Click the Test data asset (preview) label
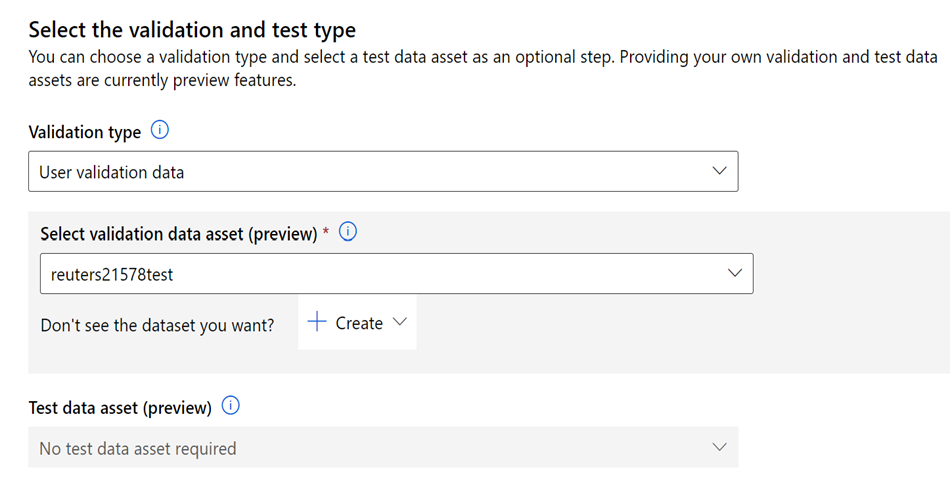Viewport: 950px width, 478px height. click(x=120, y=408)
